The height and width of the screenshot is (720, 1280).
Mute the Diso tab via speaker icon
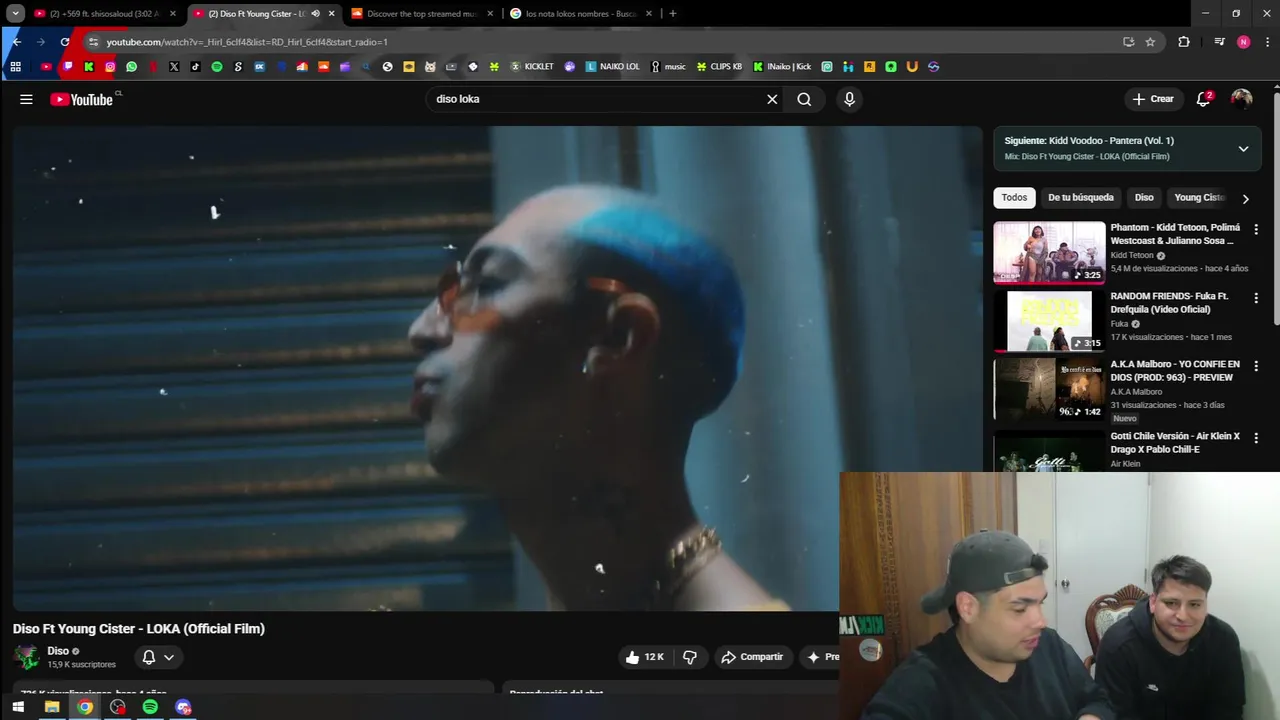point(315,14)
